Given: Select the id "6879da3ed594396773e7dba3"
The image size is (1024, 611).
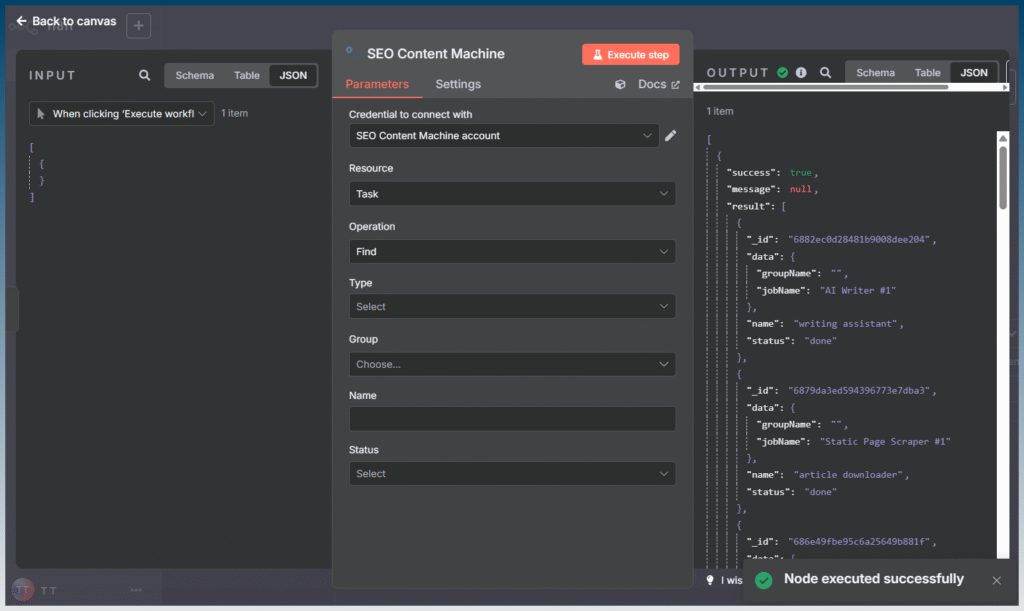Looking at the screenshot, I should [859, 390].
